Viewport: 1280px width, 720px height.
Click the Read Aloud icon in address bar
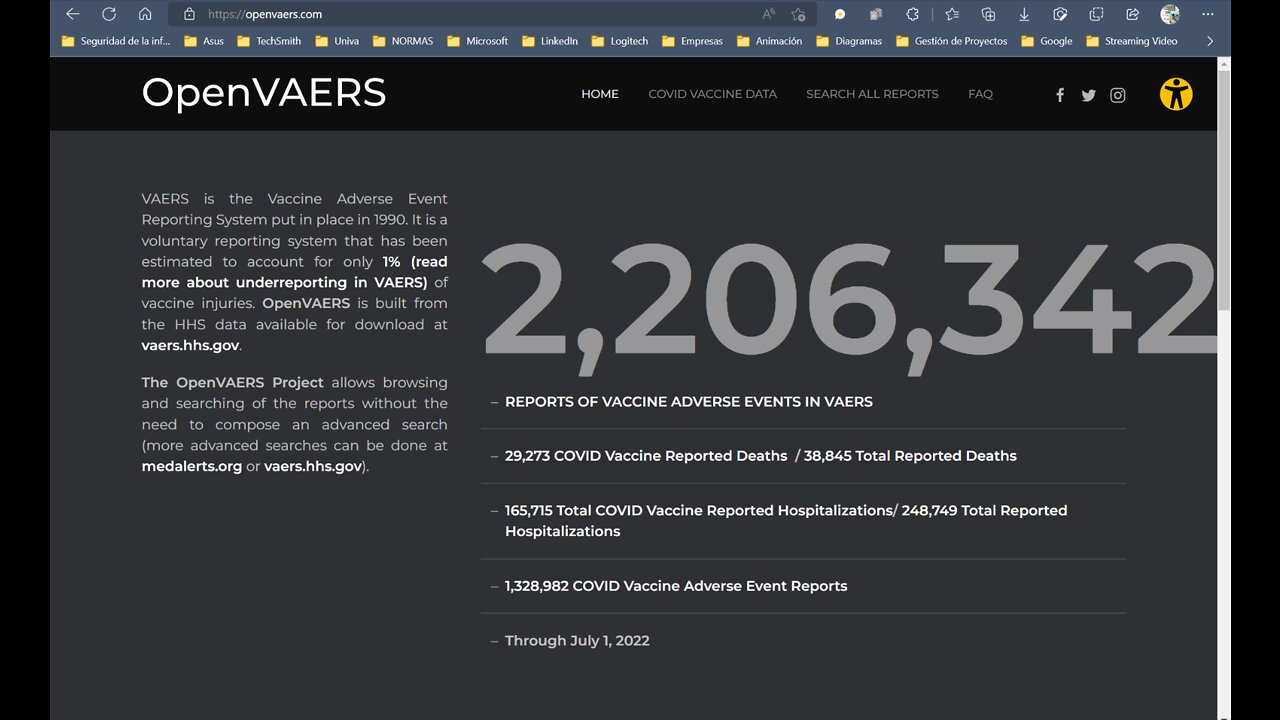pos(769,14)
